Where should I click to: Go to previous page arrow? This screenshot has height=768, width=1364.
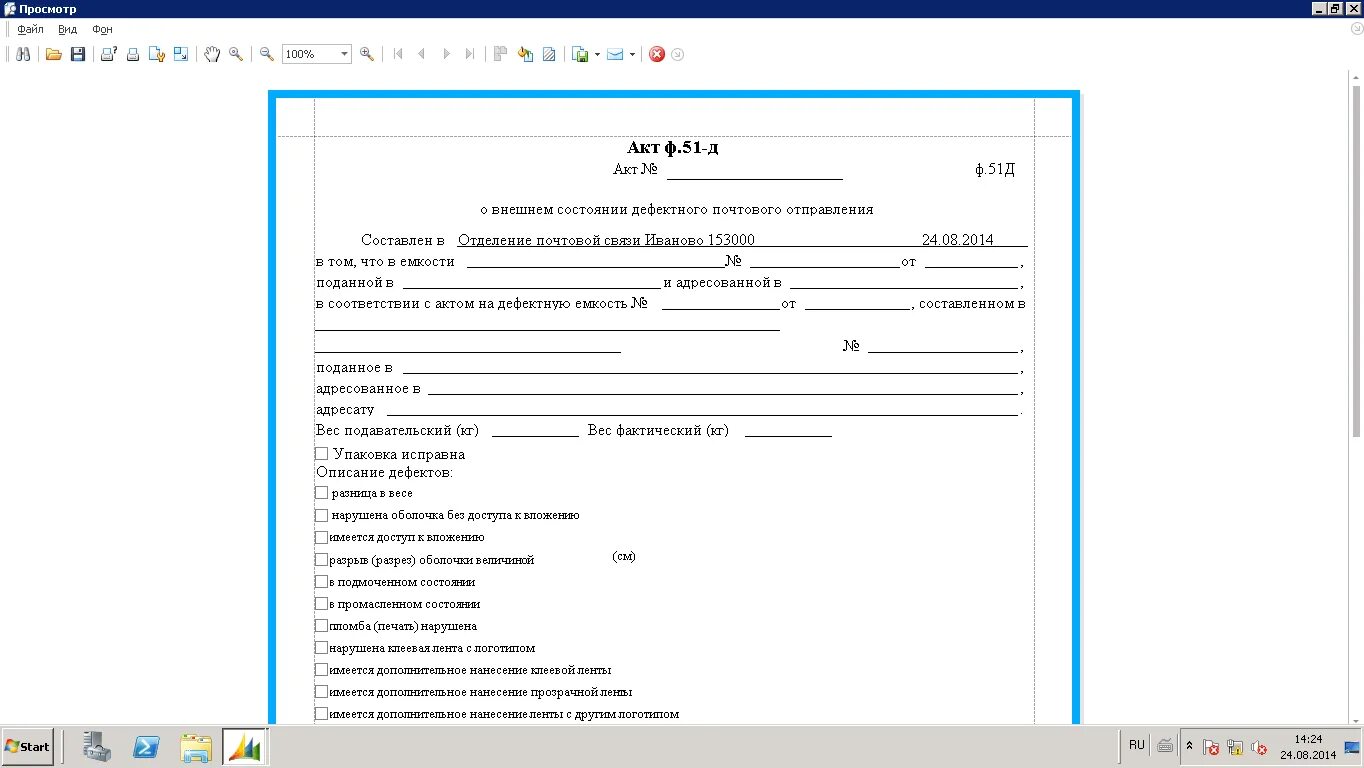click(x=421, y=54)
